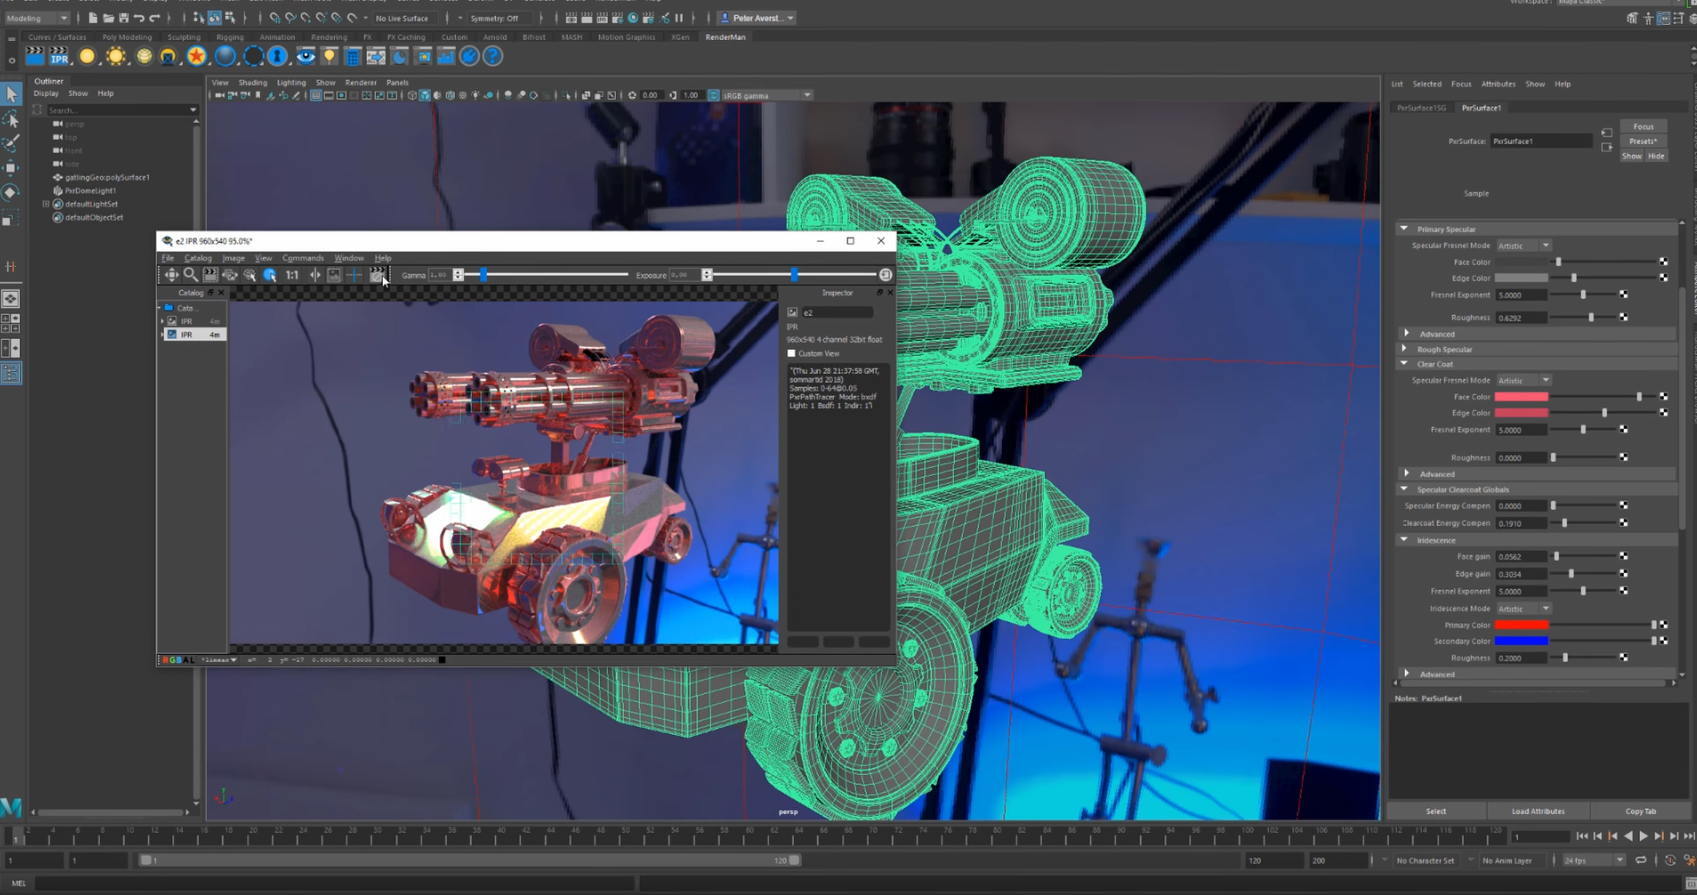This screenshot has height=895, width=1697.
Task: Click checker map button beside Primary Color
Action: pyautogui.click(x=1663, y=625)
